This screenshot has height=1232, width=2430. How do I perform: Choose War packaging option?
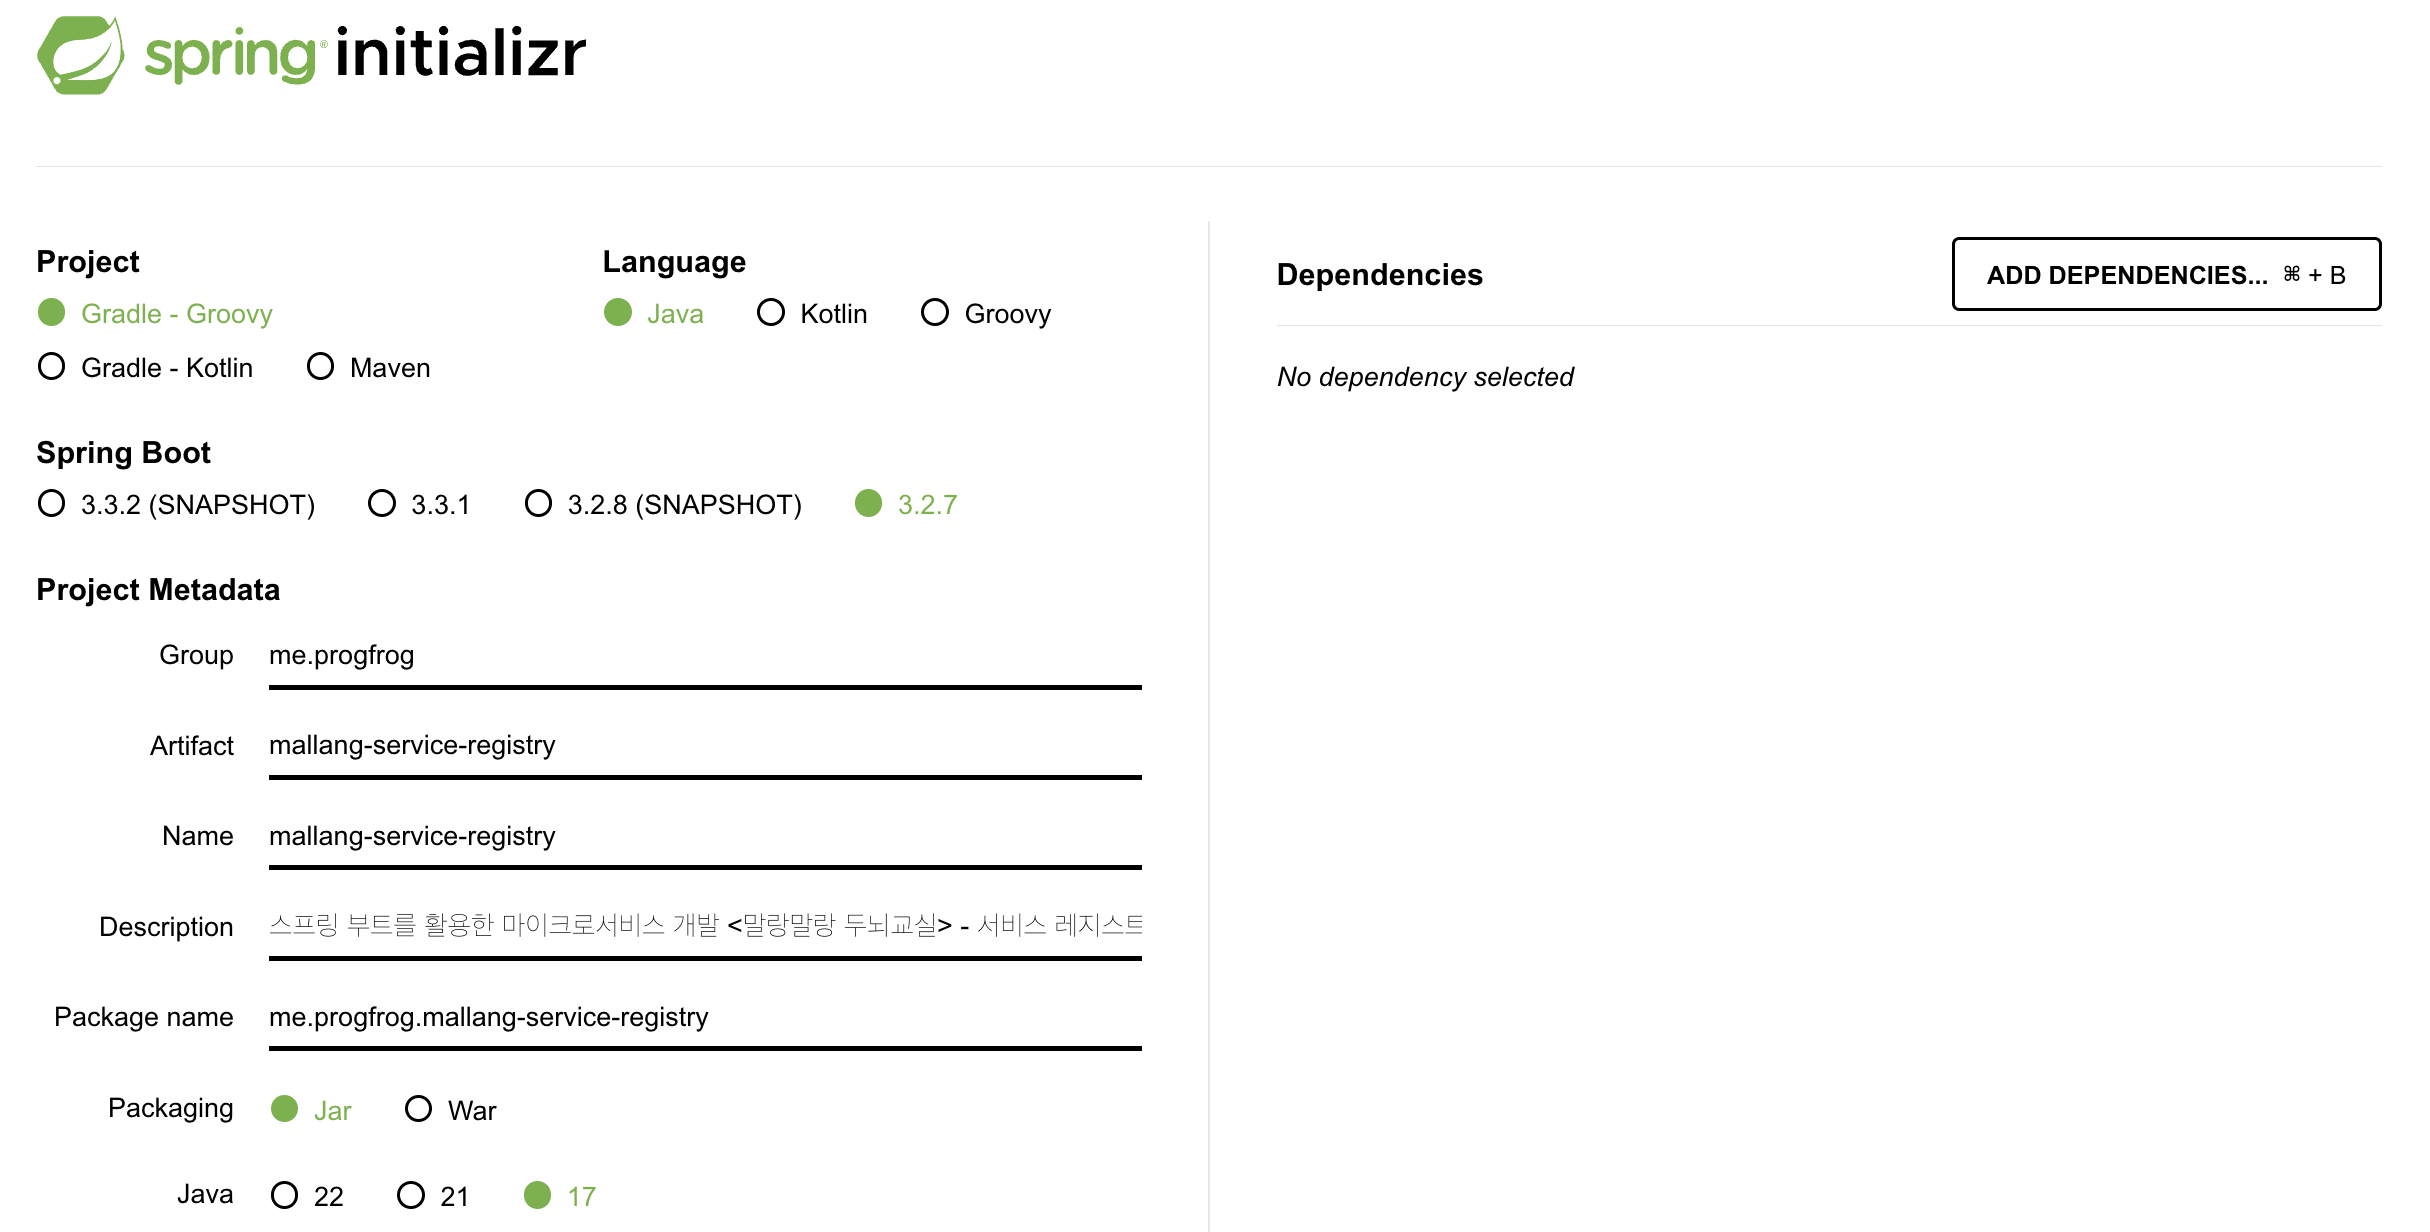tap(418, 1109)
